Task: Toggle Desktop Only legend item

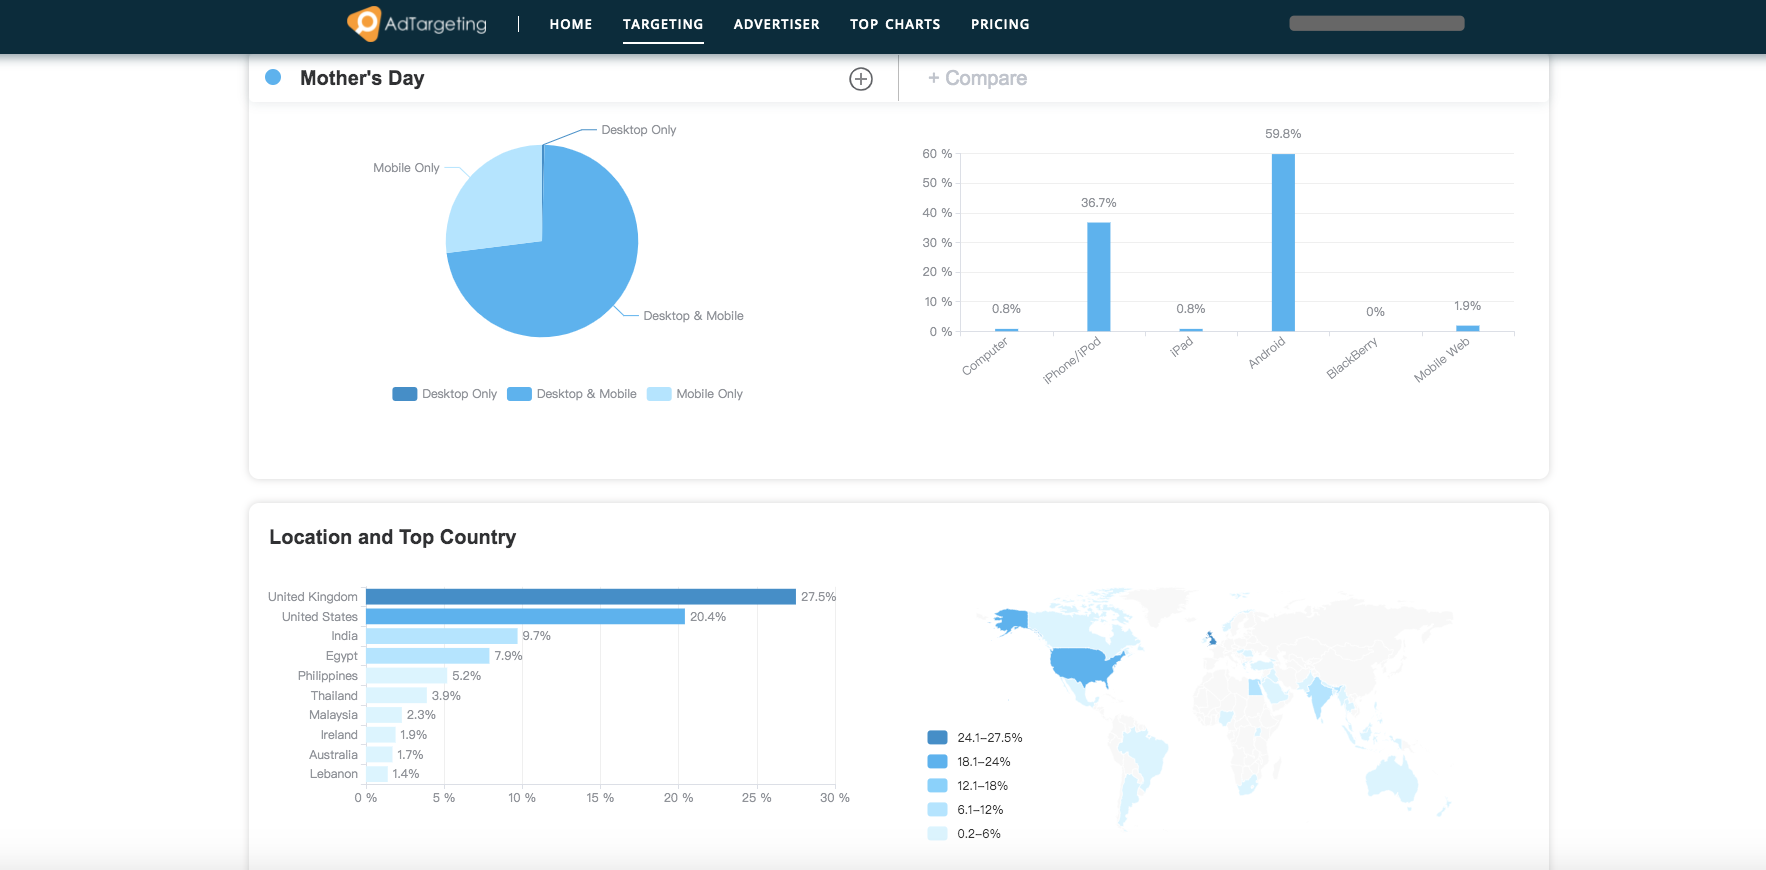Action: pos(445,394)
